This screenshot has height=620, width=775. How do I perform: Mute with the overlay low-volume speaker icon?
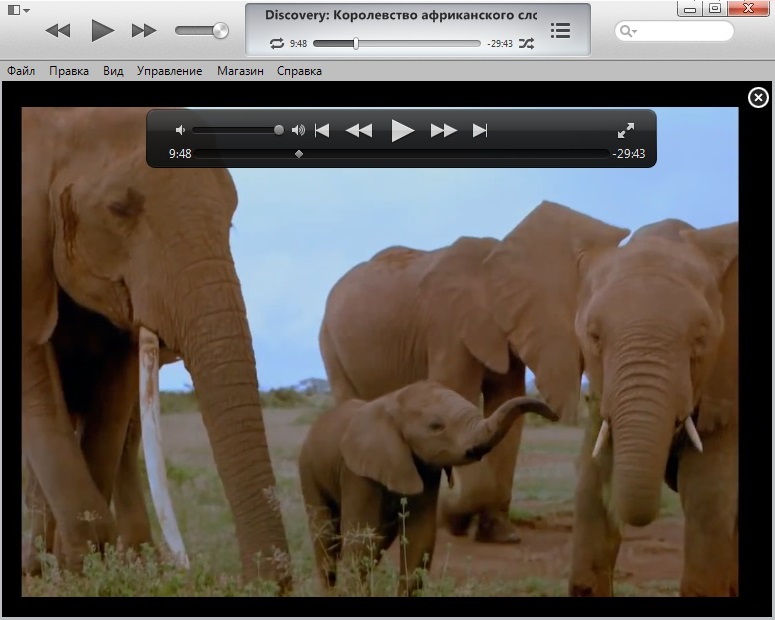tap(180, 130)
